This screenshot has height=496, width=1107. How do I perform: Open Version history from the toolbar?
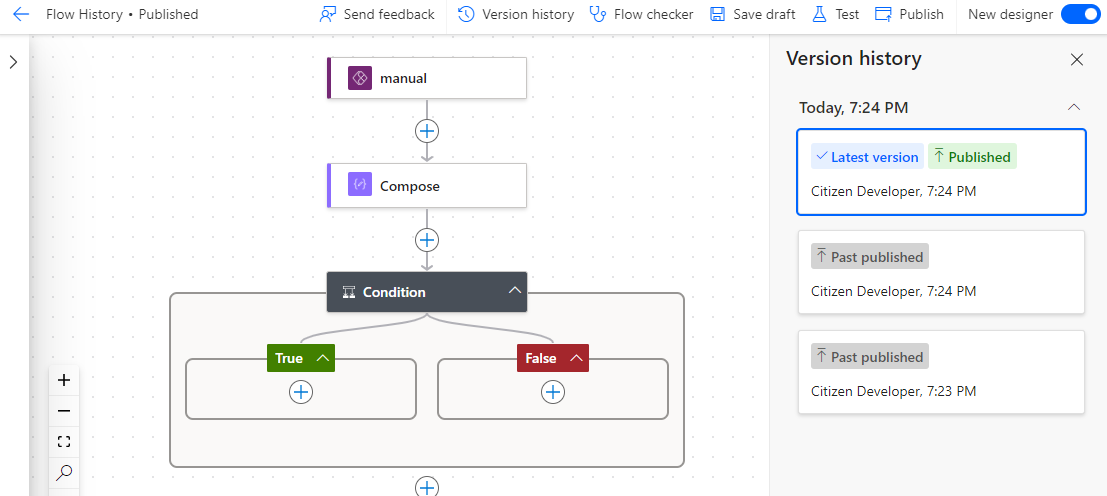[515, 14]
